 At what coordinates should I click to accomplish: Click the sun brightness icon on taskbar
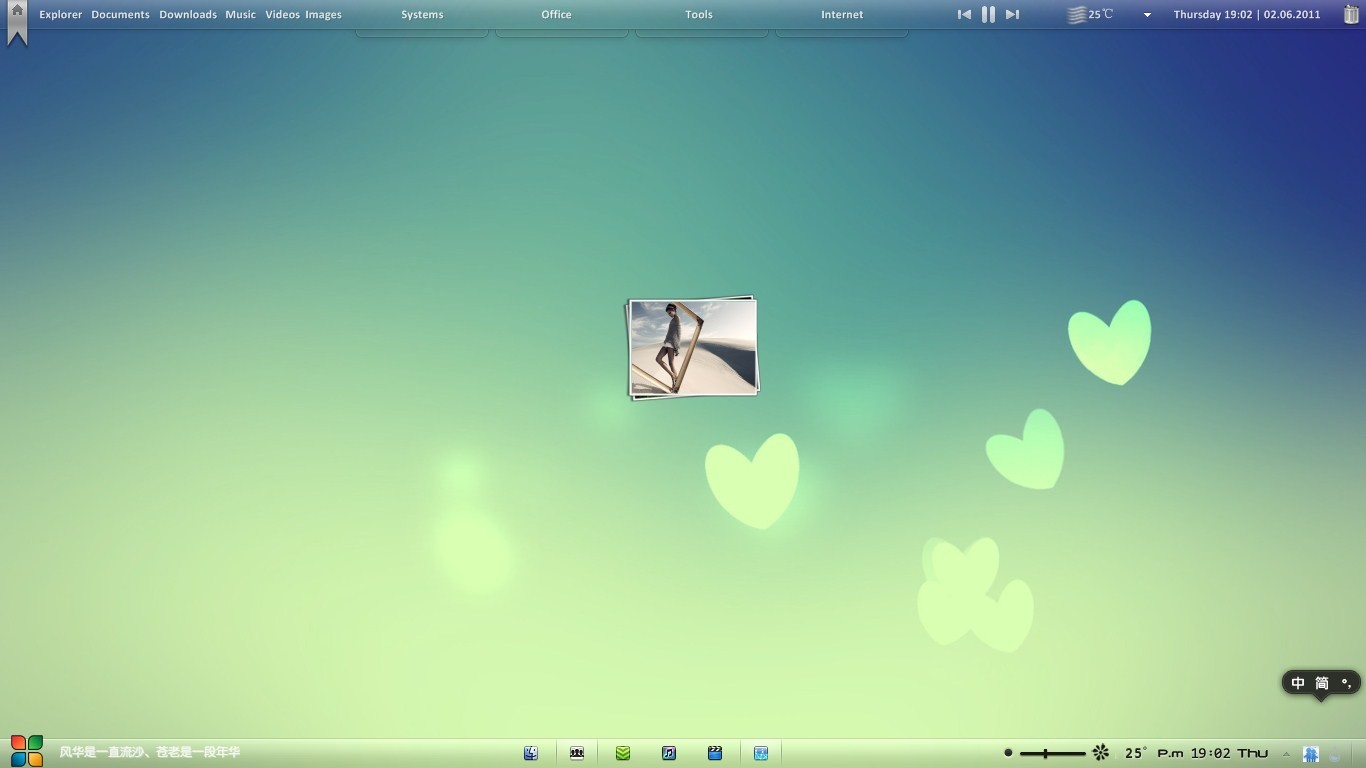1101,752
